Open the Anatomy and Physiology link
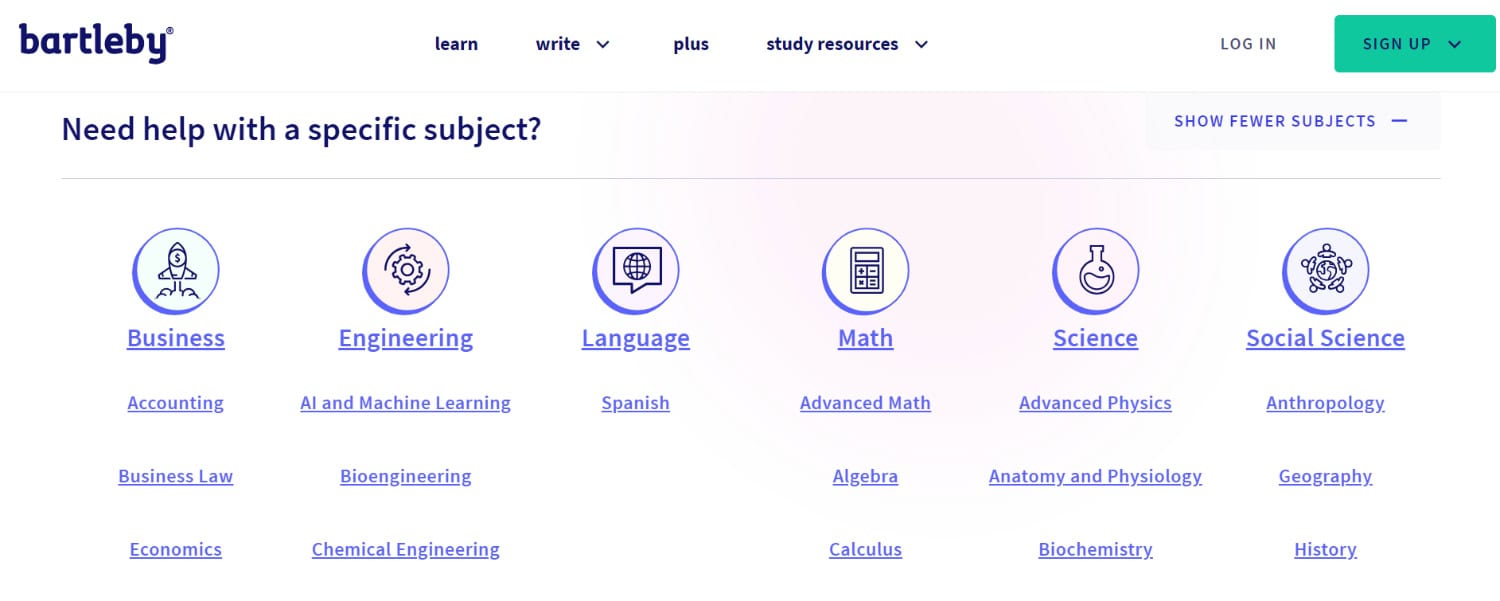The image size is (1500, 601). click(x=1095, y=476)
